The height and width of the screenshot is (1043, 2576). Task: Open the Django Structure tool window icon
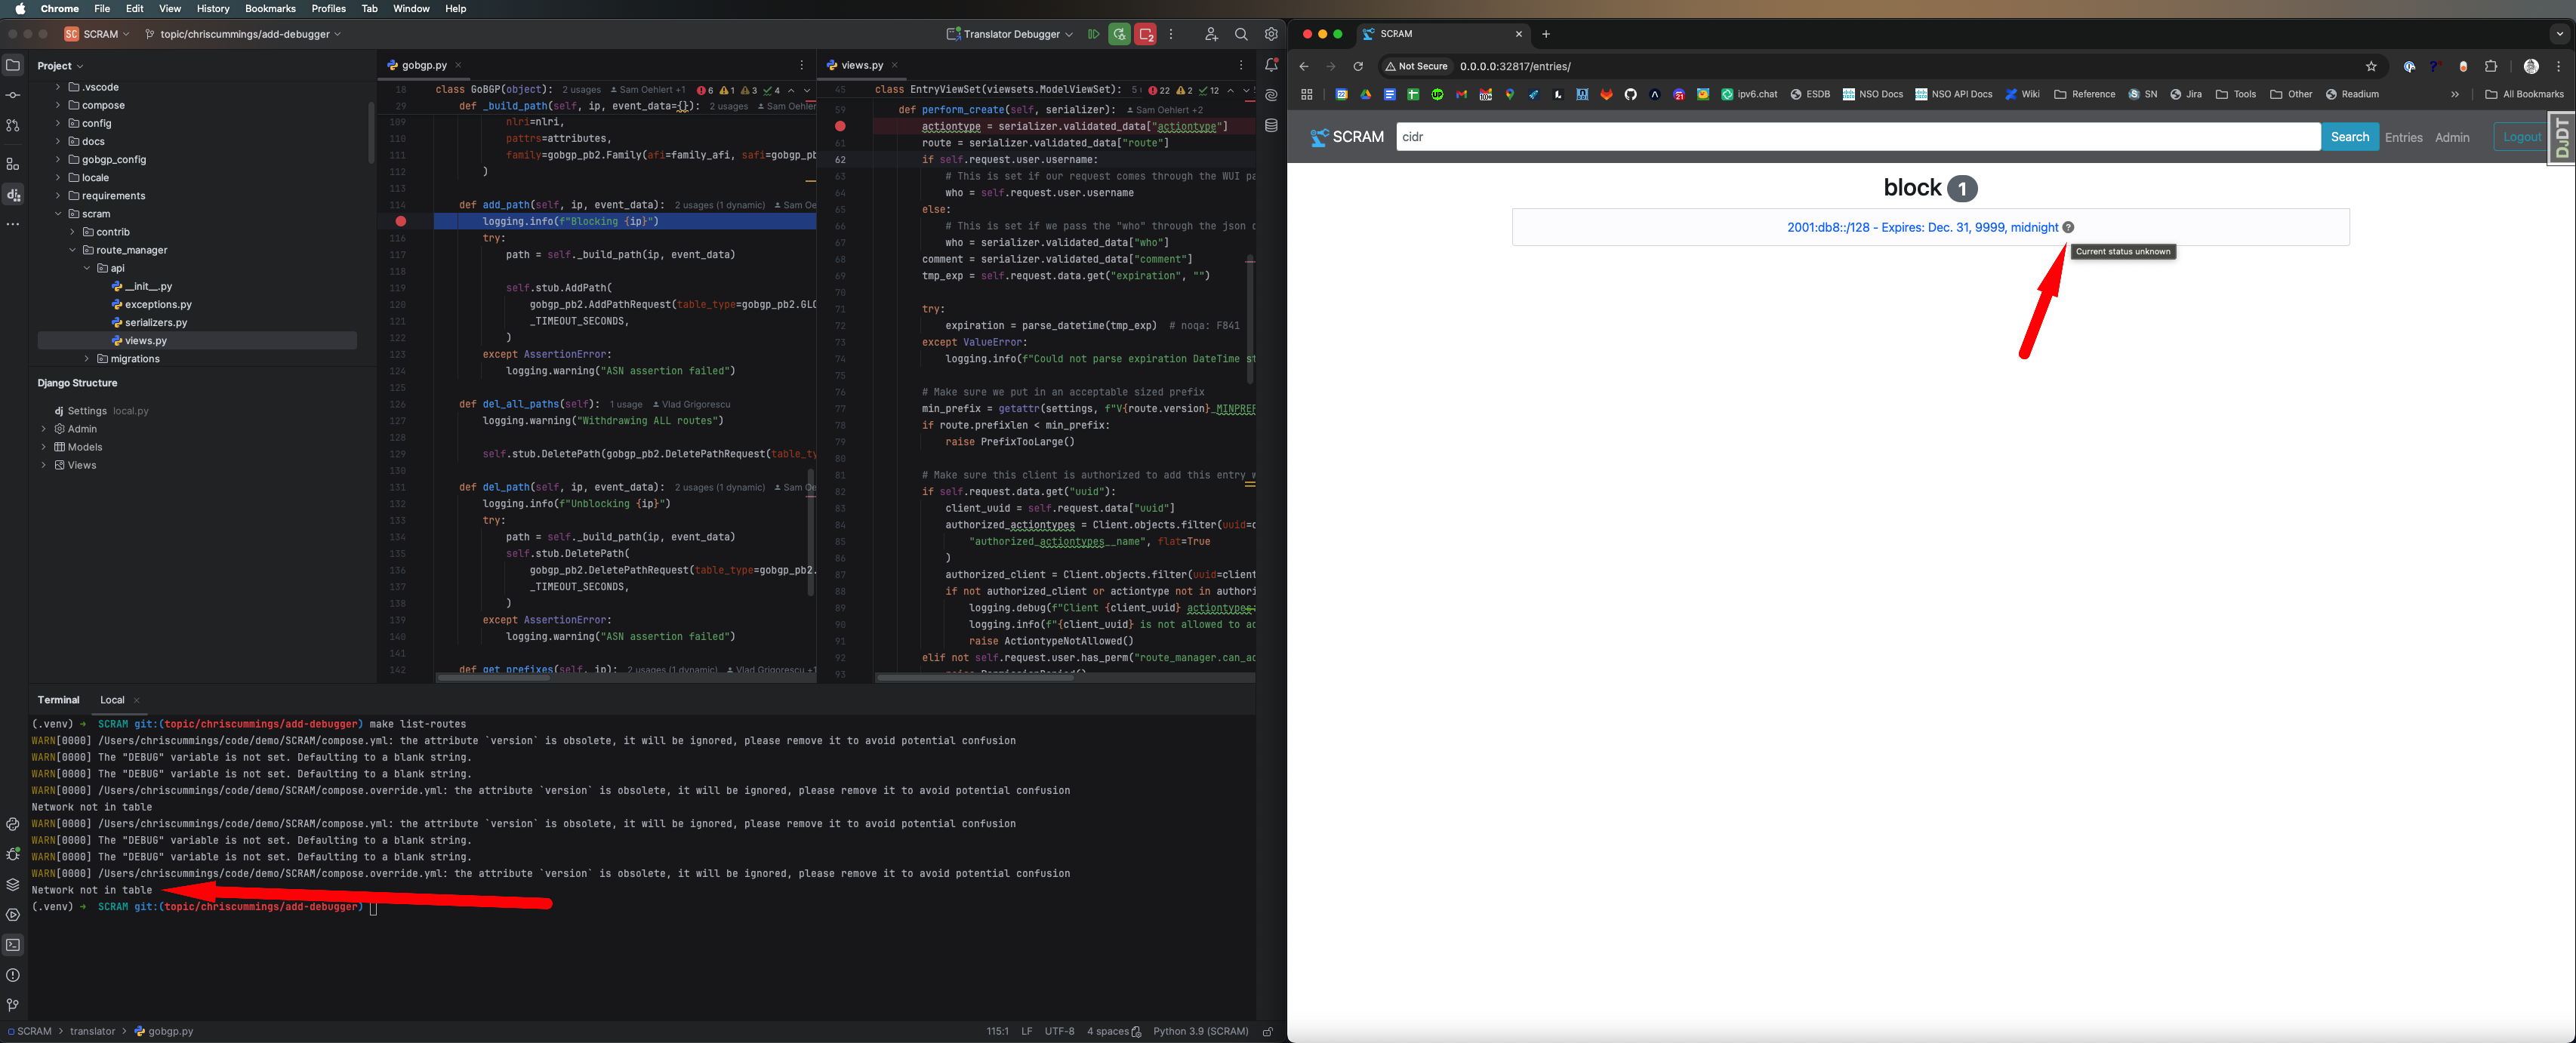tap(13, 194)
